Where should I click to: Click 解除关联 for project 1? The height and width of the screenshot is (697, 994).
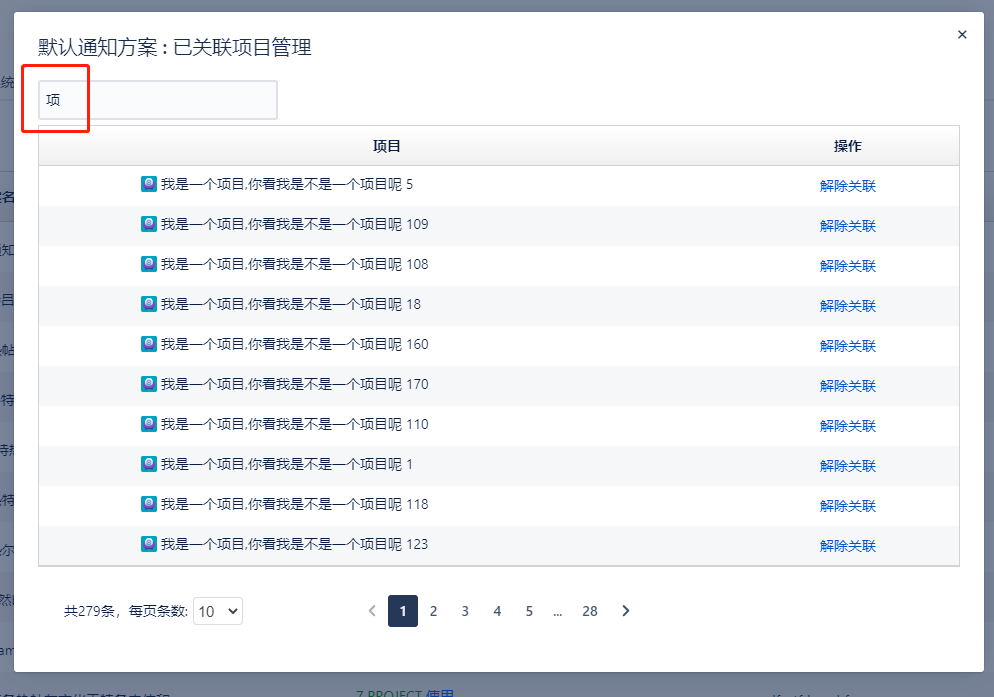(847, 465)
